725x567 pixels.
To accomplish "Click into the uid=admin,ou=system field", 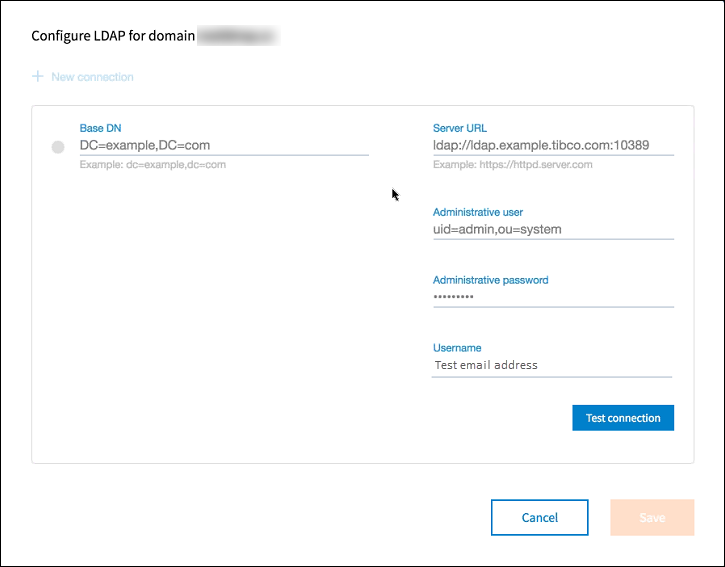I will point(553,229).
